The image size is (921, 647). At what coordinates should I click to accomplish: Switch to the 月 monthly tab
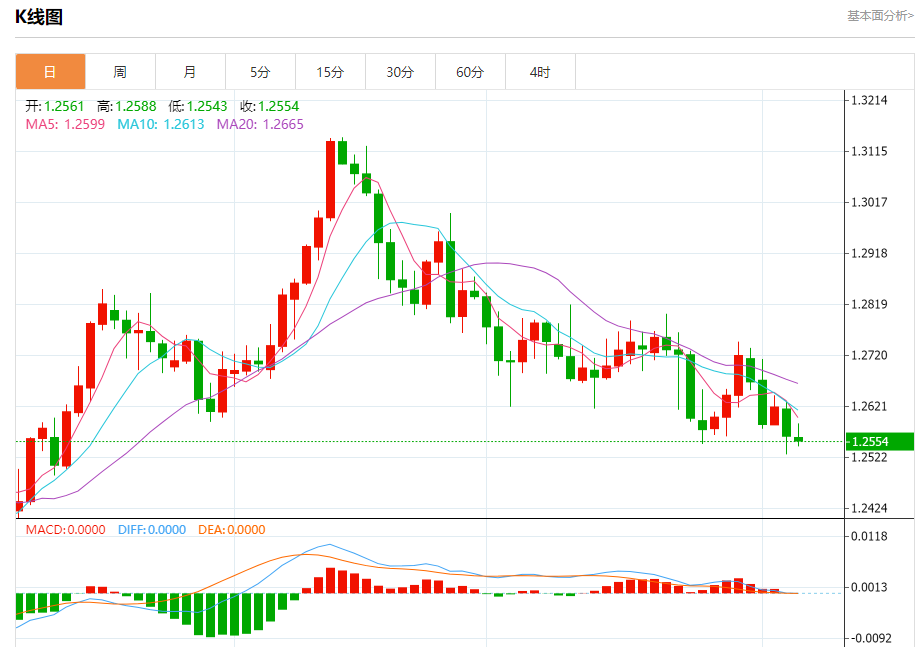click(x=190, y=72)
